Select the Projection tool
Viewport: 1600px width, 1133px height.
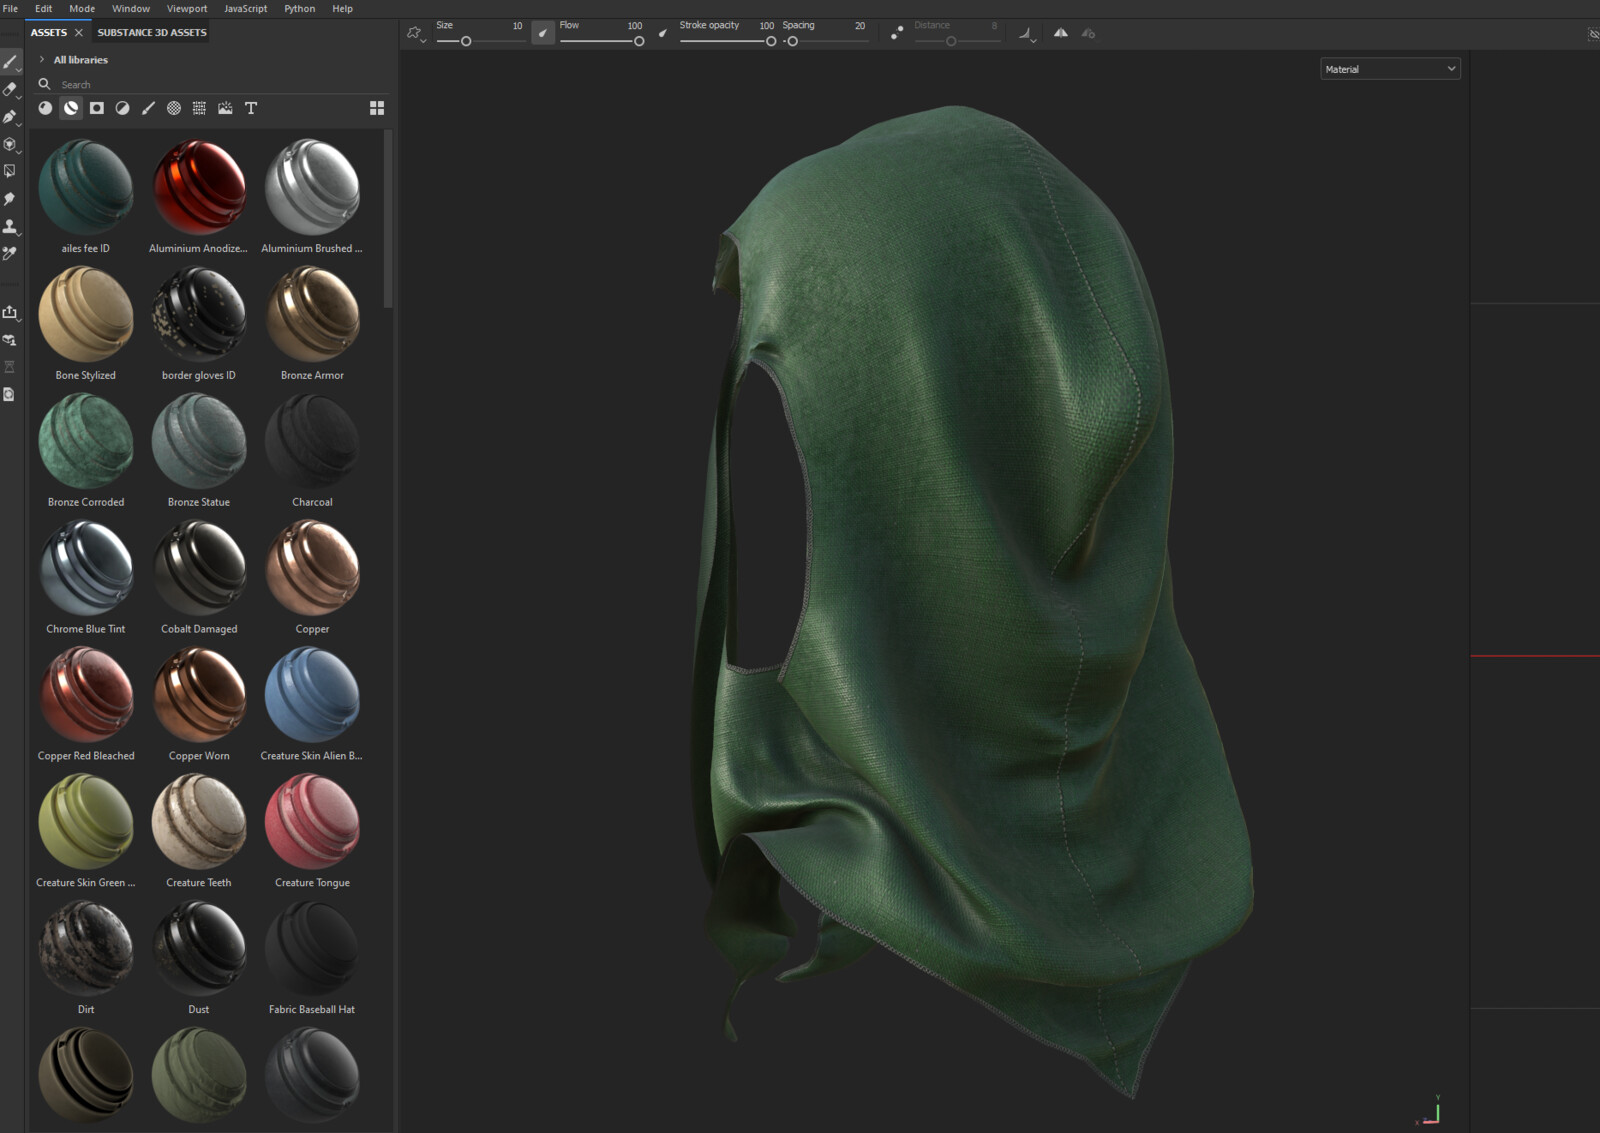click(x=10, y=117)
